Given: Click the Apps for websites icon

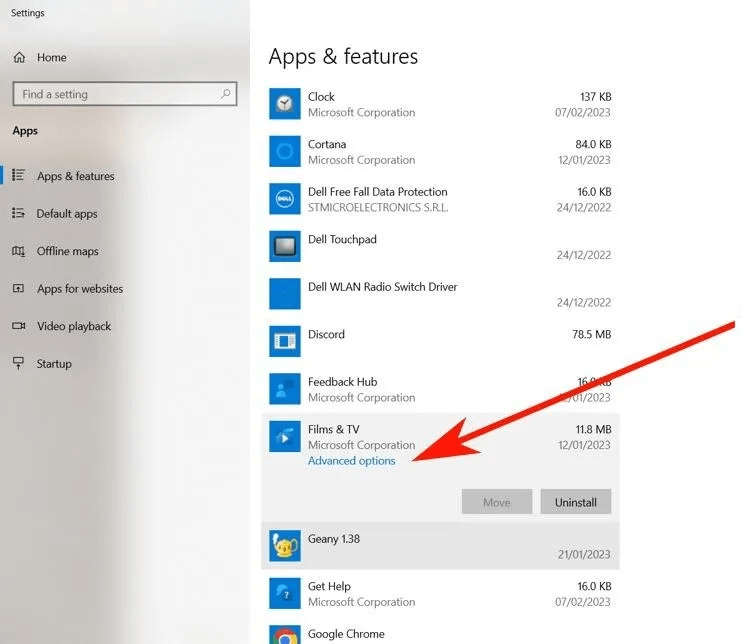Looking at the screenshot, I should 18,288.
